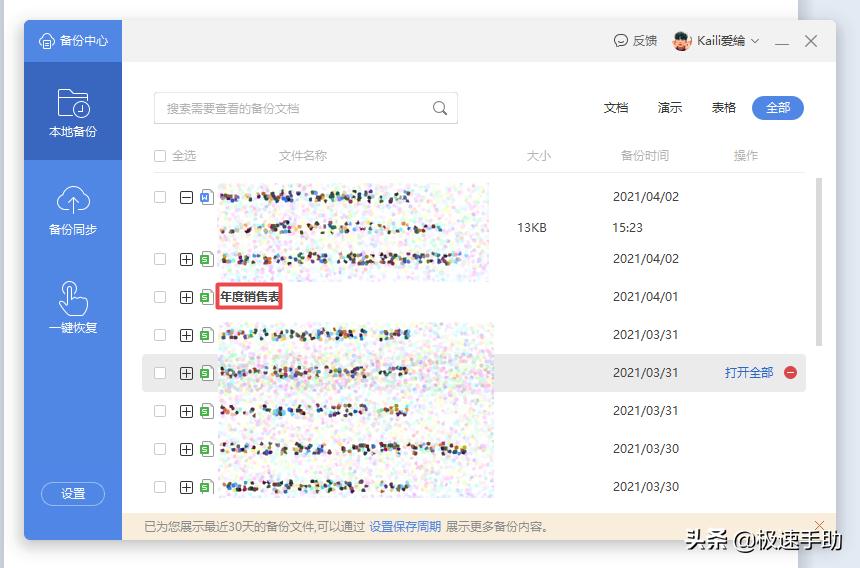Click the 备份时间 column header
860x568 pixels.
645,156
